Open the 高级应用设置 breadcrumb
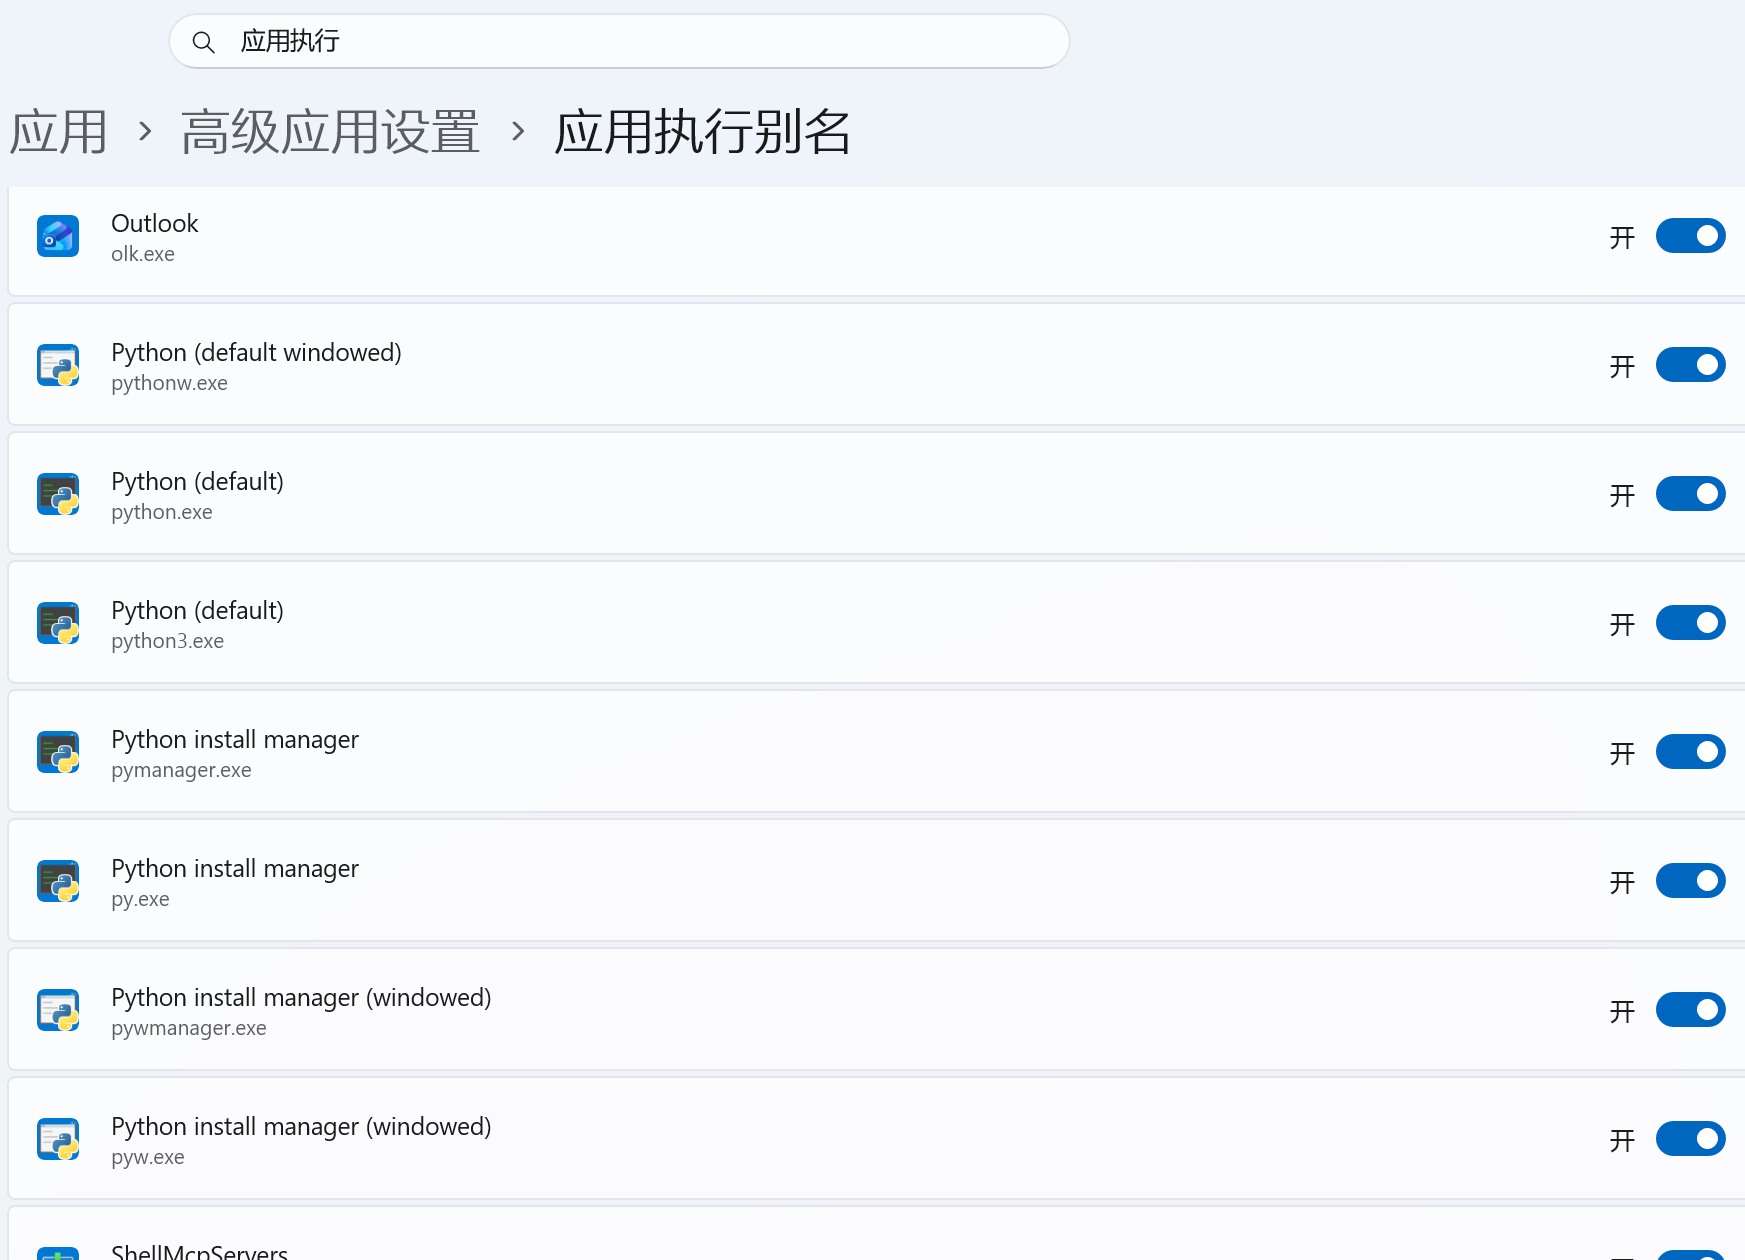The width and height of the screenshot is (1745, 1260). (330, 132)
